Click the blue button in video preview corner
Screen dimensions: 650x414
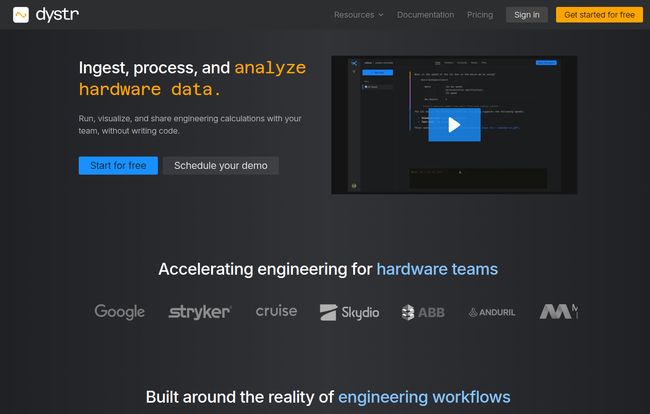pos(545,62)
